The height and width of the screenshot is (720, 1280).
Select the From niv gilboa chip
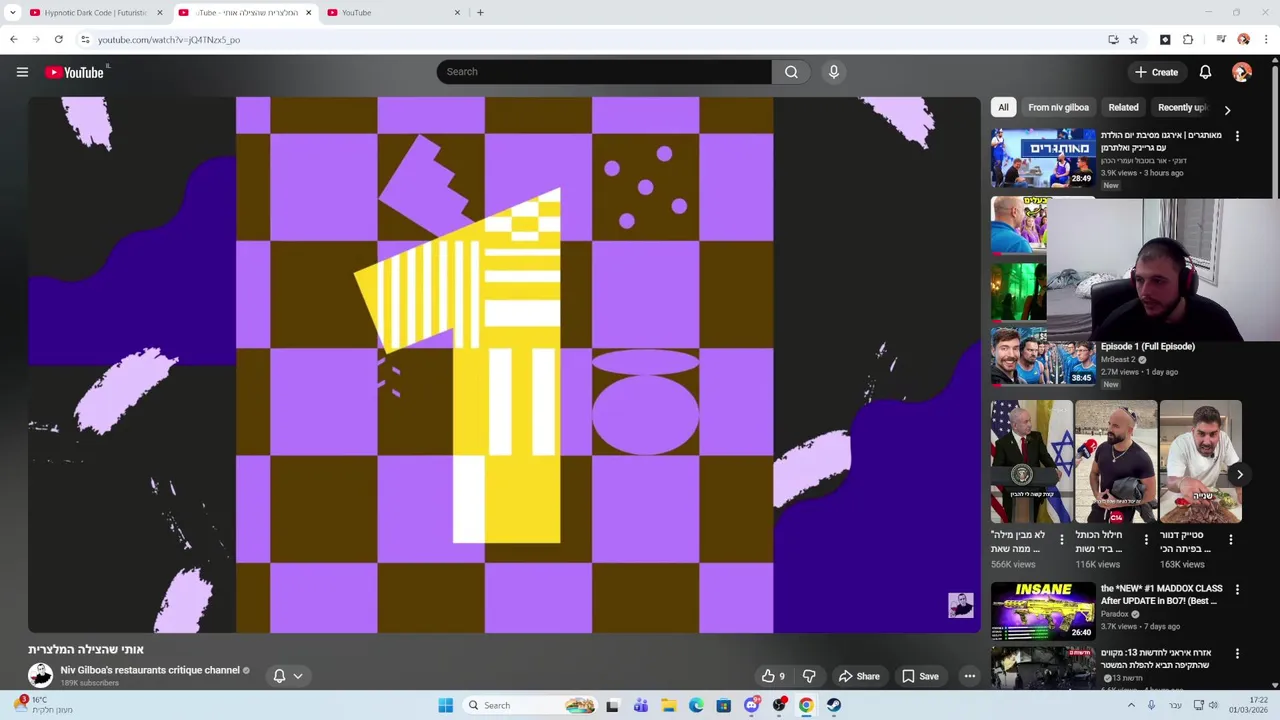click(x=1058, y=107)
